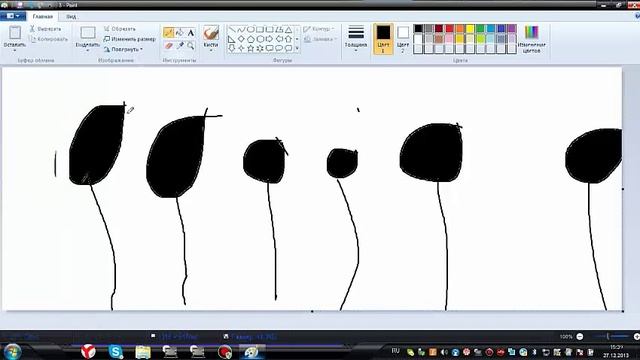Open the Brushes (Кисти) dropdown arrow
Screen dimensions: 640x360
[211, 50]
